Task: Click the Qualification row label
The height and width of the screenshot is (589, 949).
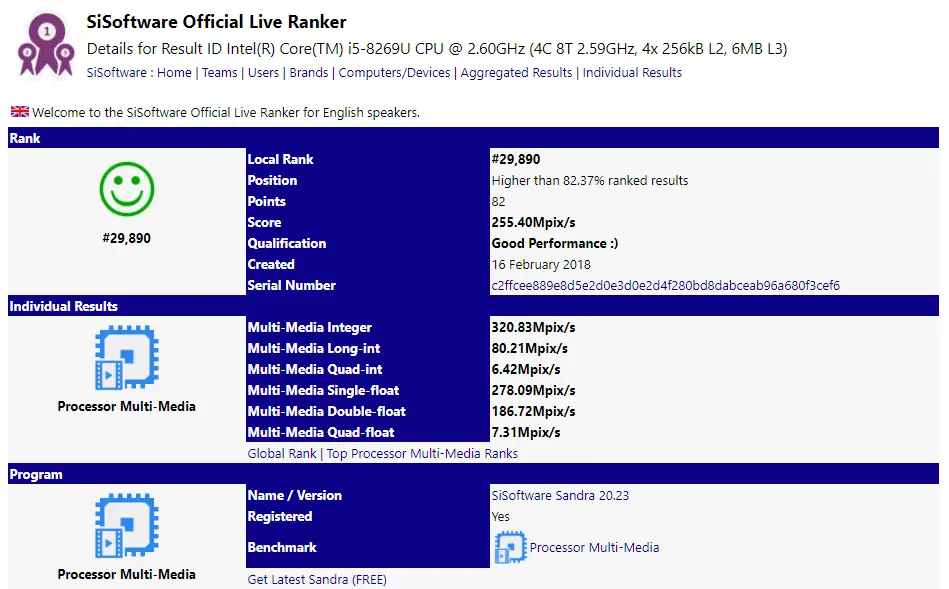Action: (x=287, y=243)
